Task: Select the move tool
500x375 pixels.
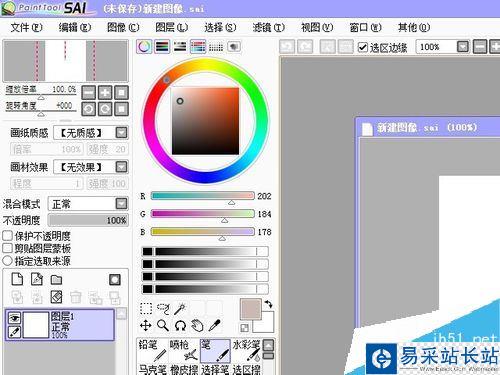Action: (146, 325)
